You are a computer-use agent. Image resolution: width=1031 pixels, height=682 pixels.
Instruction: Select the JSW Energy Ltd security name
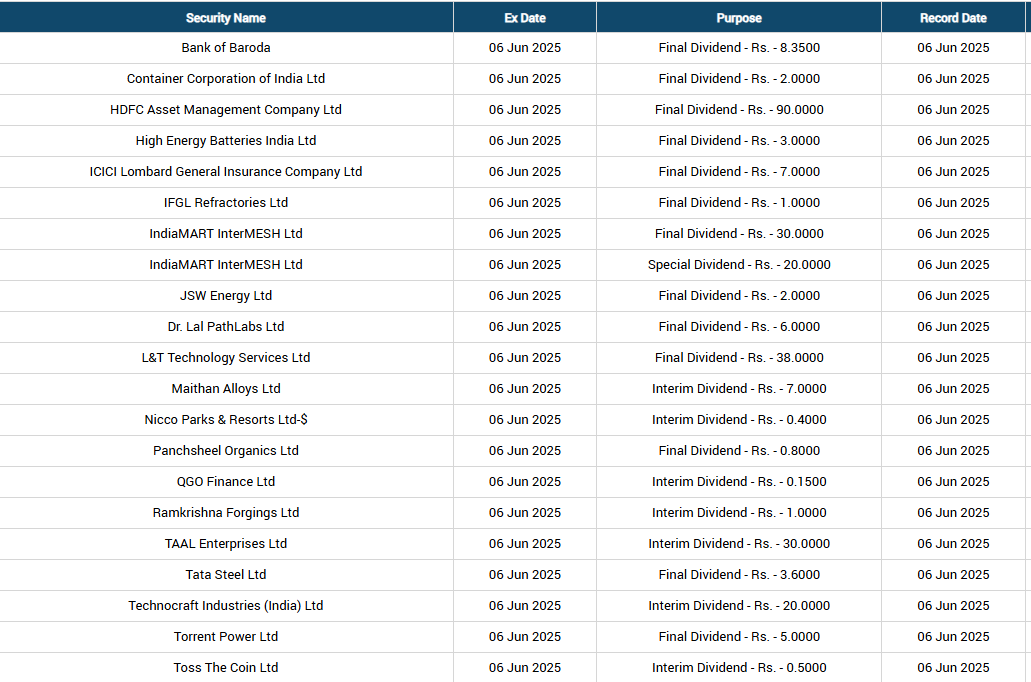coord(226,295)
